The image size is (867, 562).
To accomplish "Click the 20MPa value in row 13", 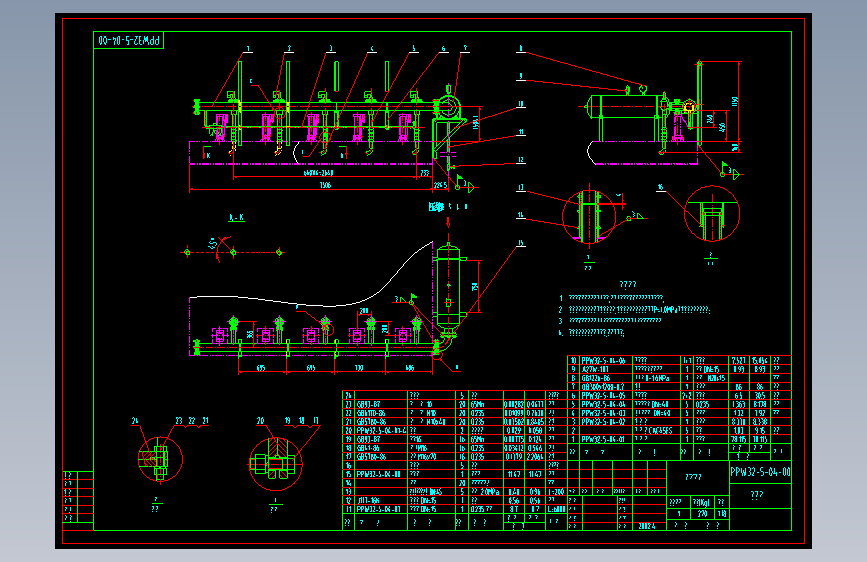I will [489, 492].
